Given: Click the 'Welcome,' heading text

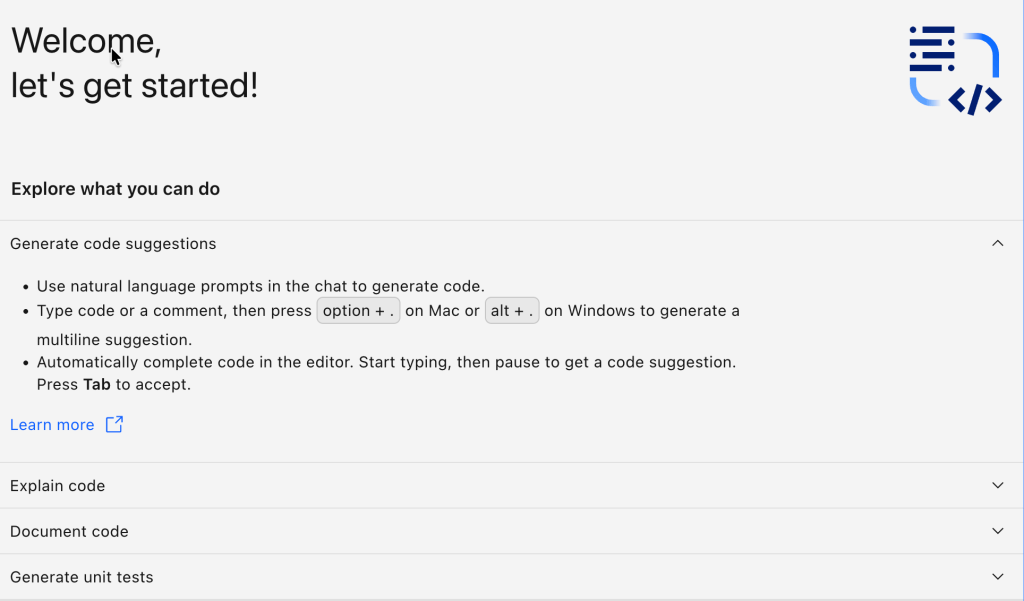Looking at the screenshot, I should click(x=86, y=41).
